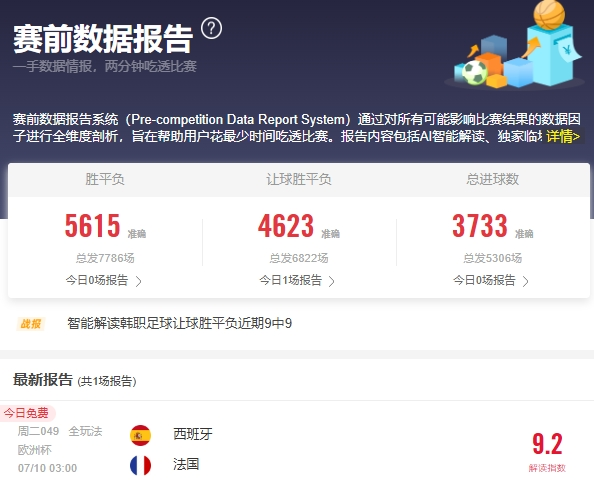The height and width of the screenshot is (499, 594).
Task: Expand arrow next to 今日0场报告 under 总进球数
Action: [x=525, y=281]
